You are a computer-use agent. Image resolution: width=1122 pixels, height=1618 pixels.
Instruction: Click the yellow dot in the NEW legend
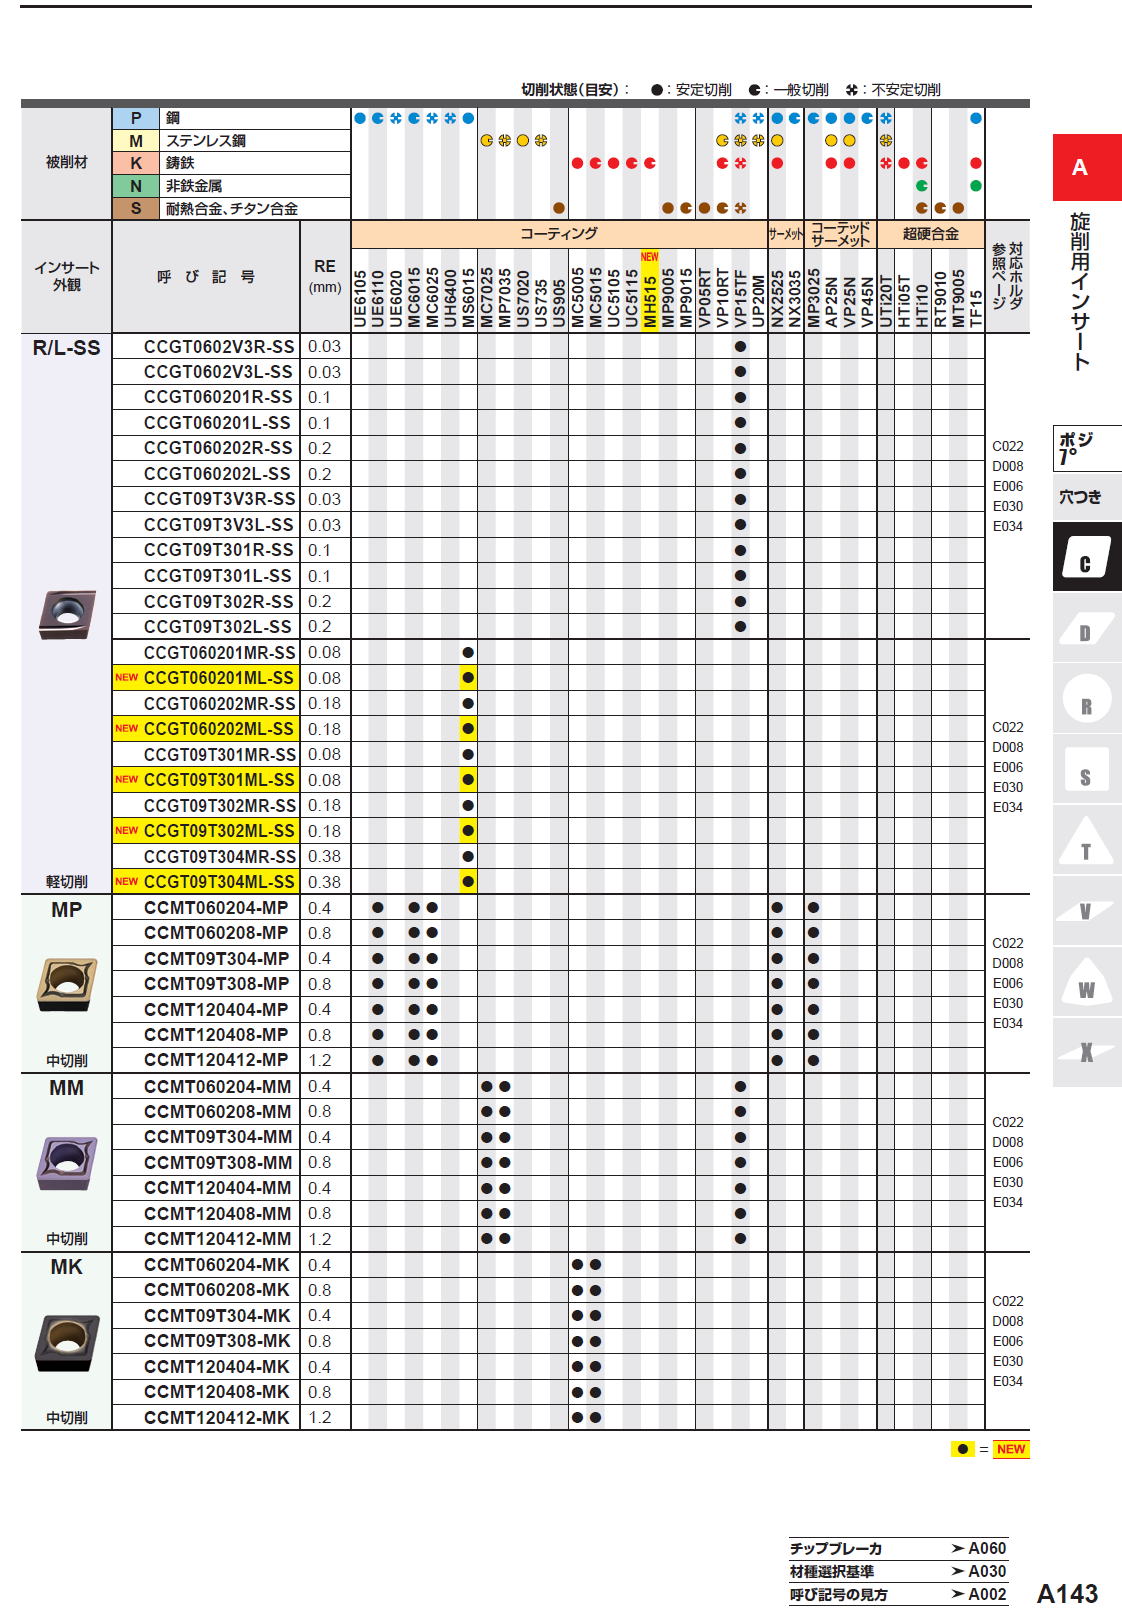(962, 1449)
